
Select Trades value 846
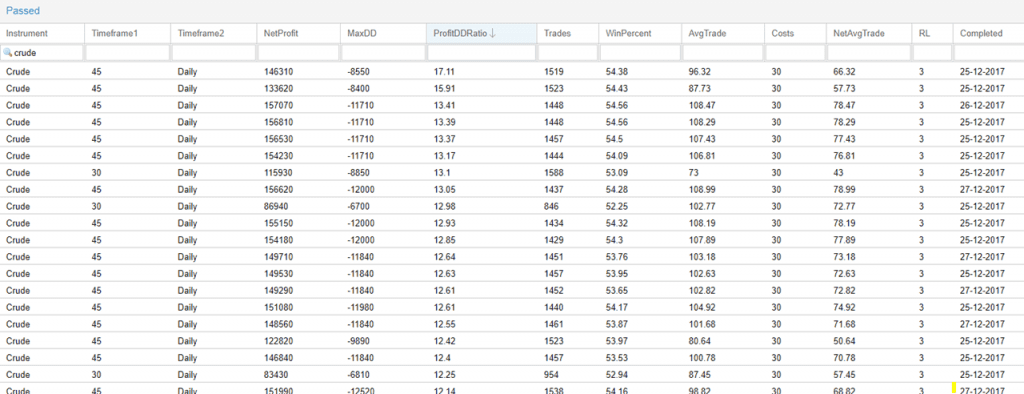pos(551,206)
